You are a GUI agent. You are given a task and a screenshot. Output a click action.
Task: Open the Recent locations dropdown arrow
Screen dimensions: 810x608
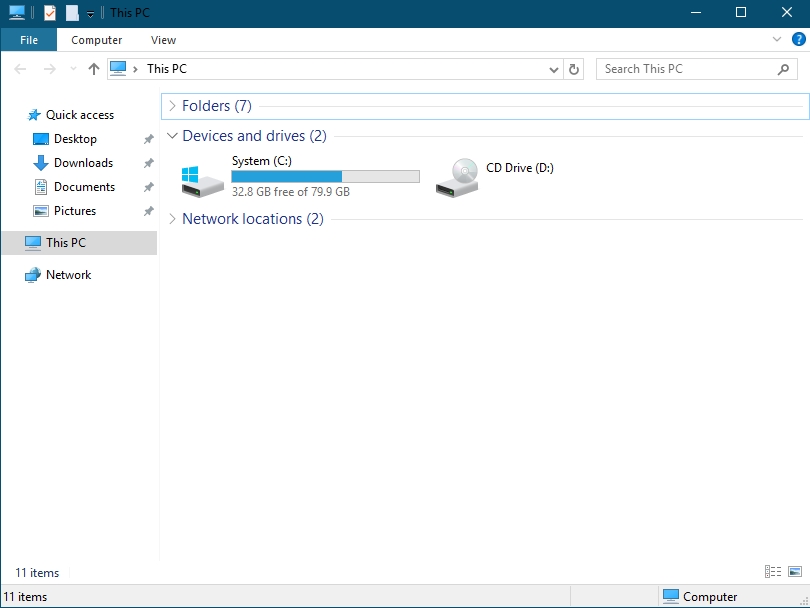click(73, 69)
